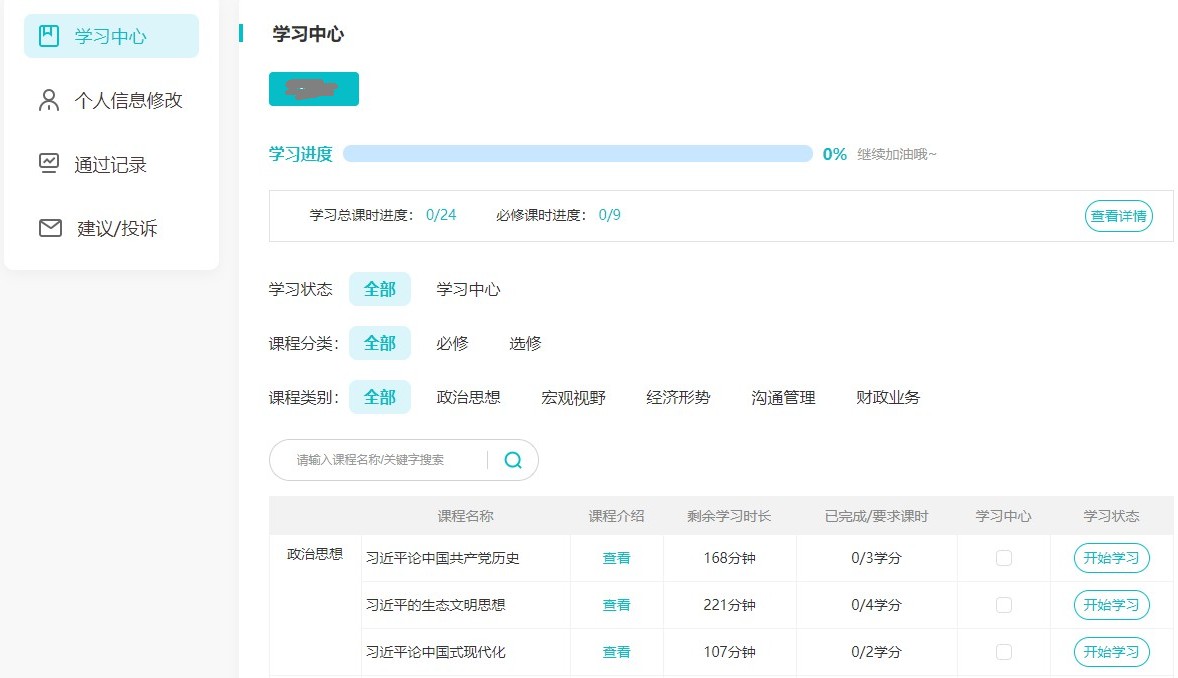
Task: Select the 政治思想 course type filter
Action: tap(468, 397)
